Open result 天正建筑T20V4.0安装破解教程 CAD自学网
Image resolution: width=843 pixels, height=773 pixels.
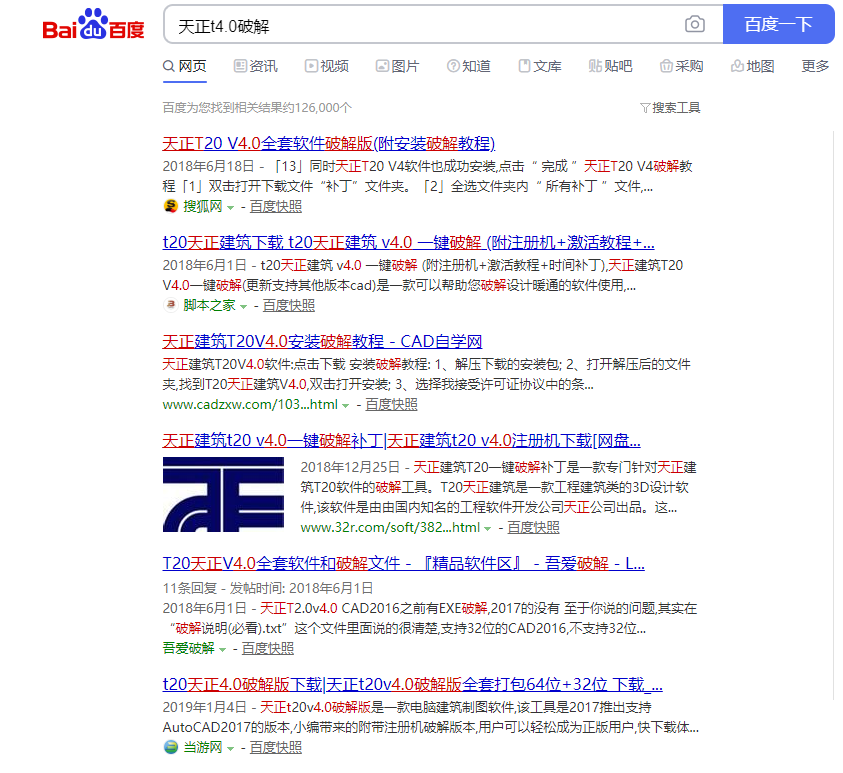pos(322,341)
